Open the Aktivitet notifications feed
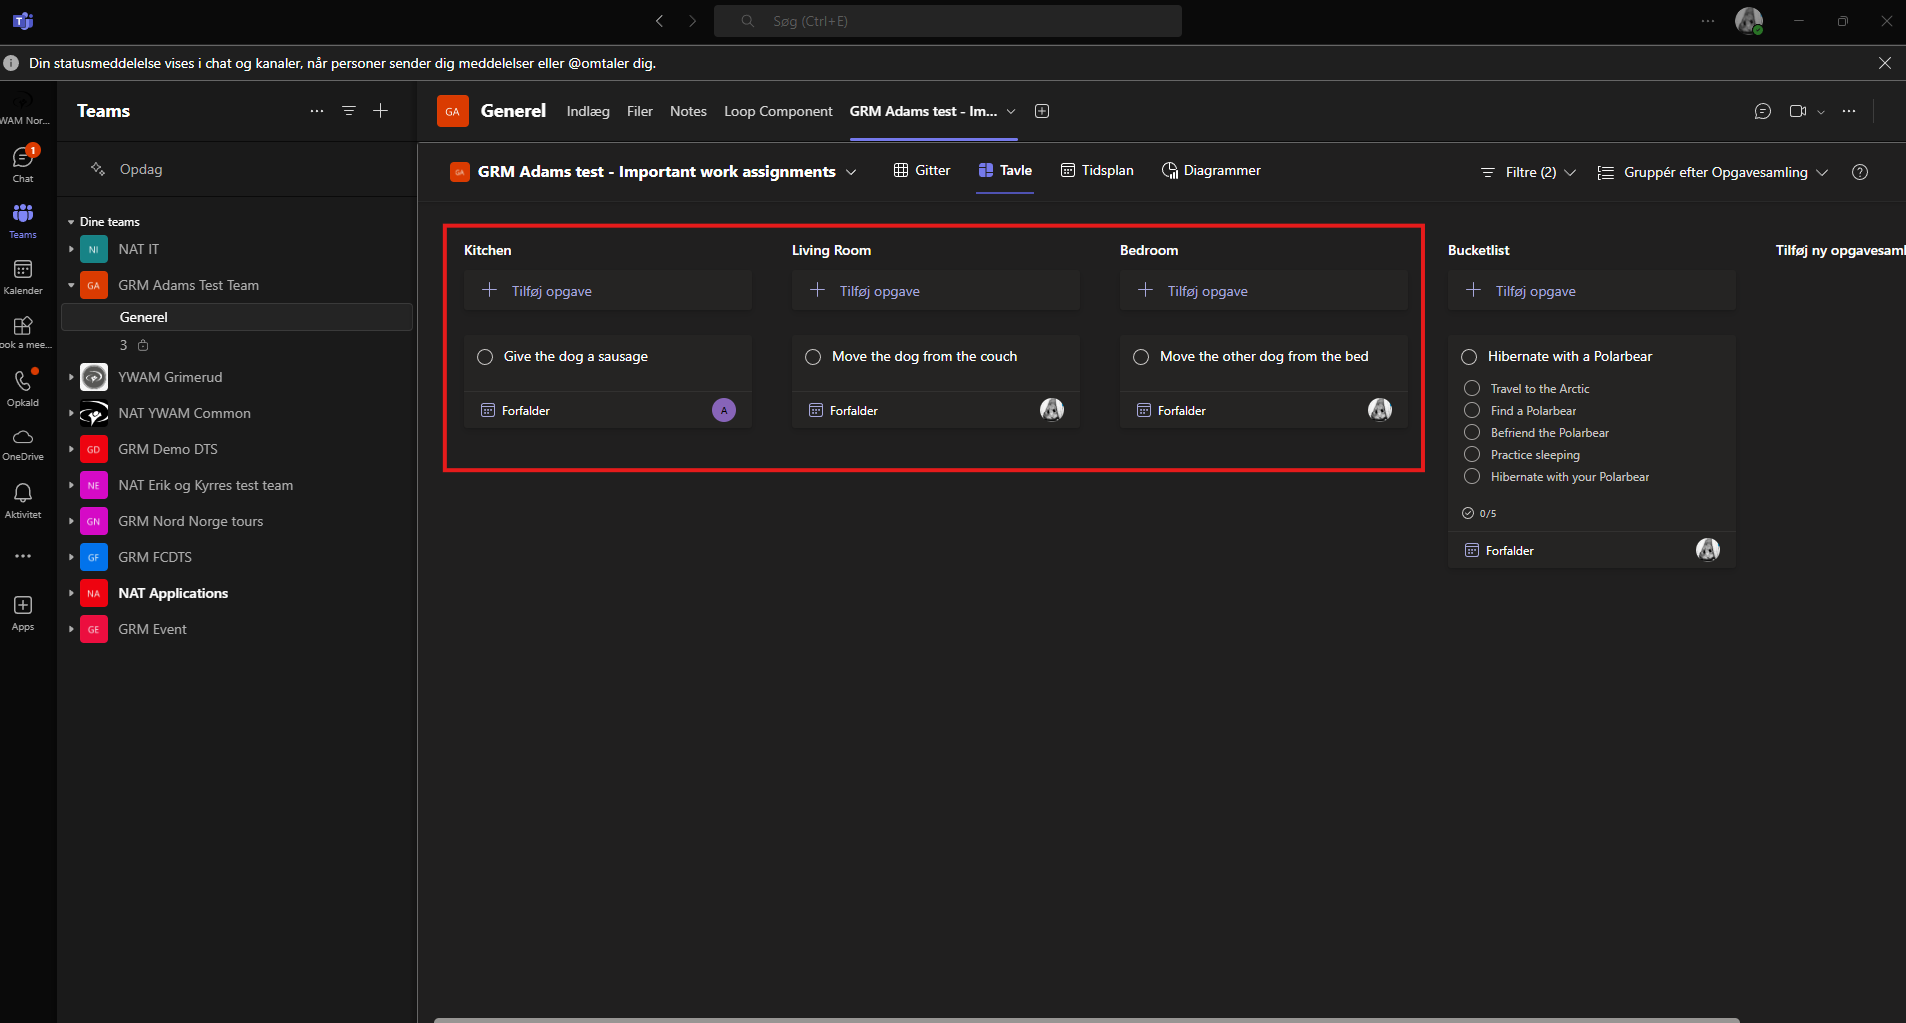 point(23,500)
